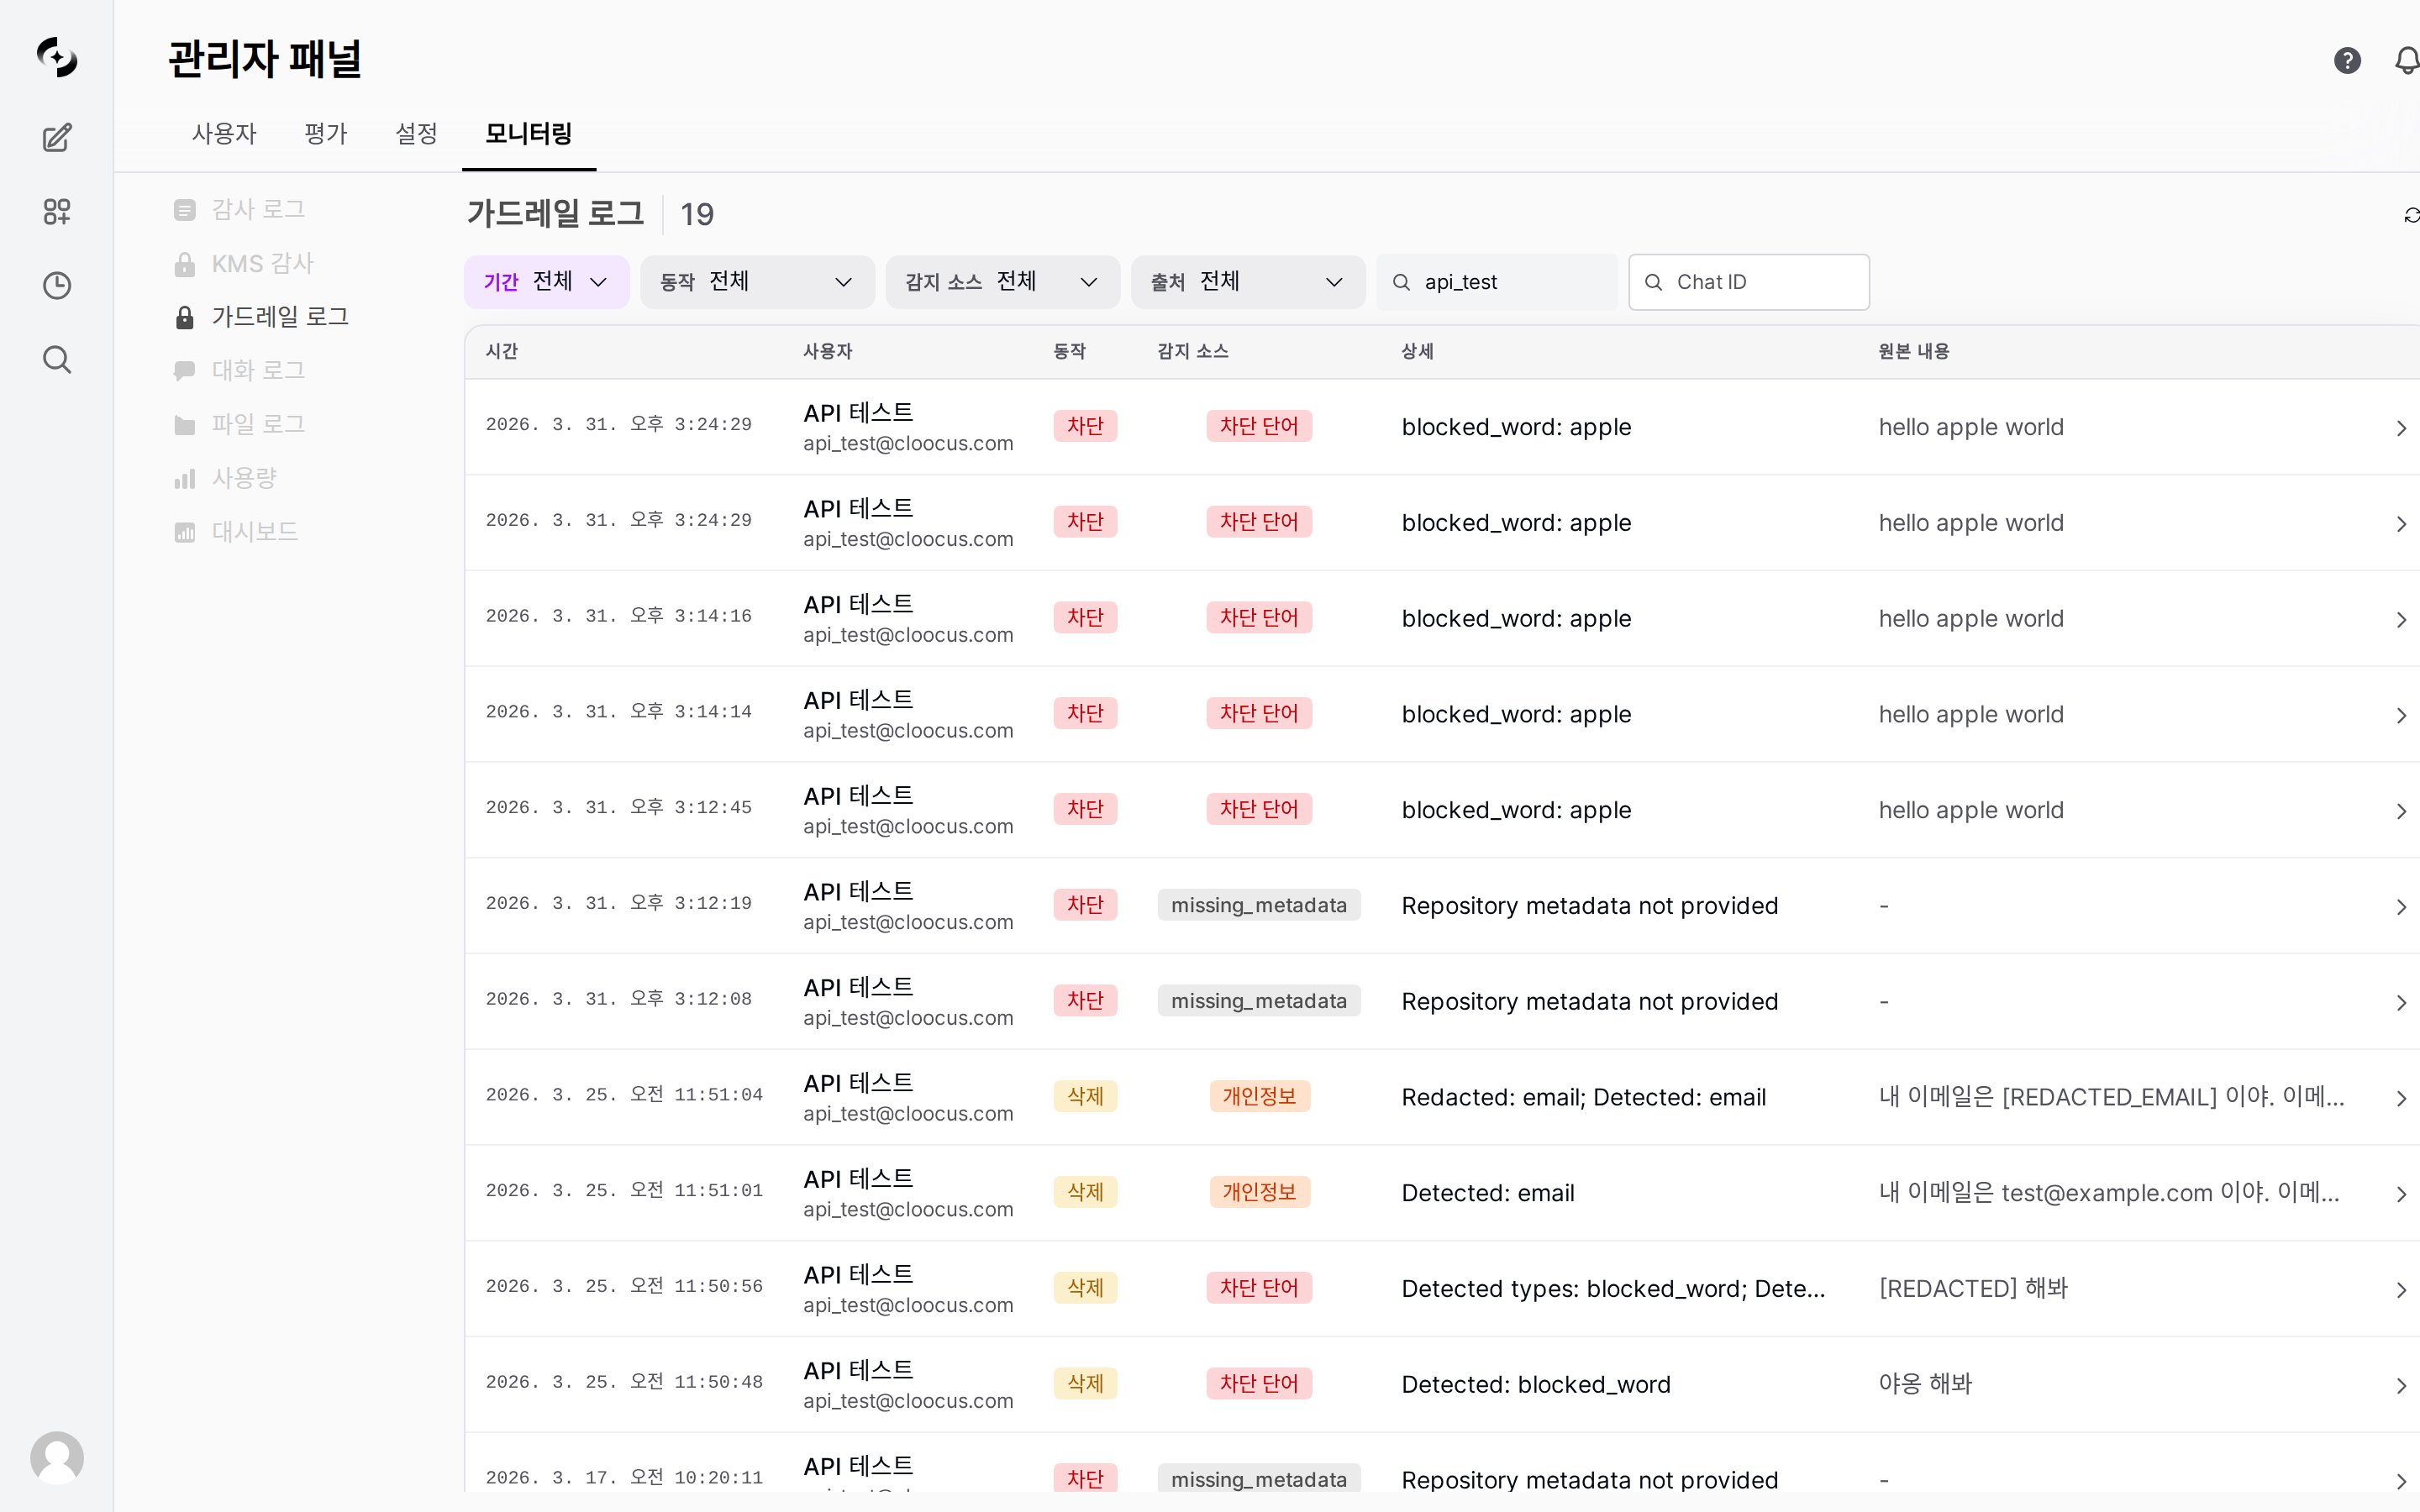Expand the 11:50:56 row chevron
The width and height of the screenshot is (2420, 1512).
(2401, 1290)
